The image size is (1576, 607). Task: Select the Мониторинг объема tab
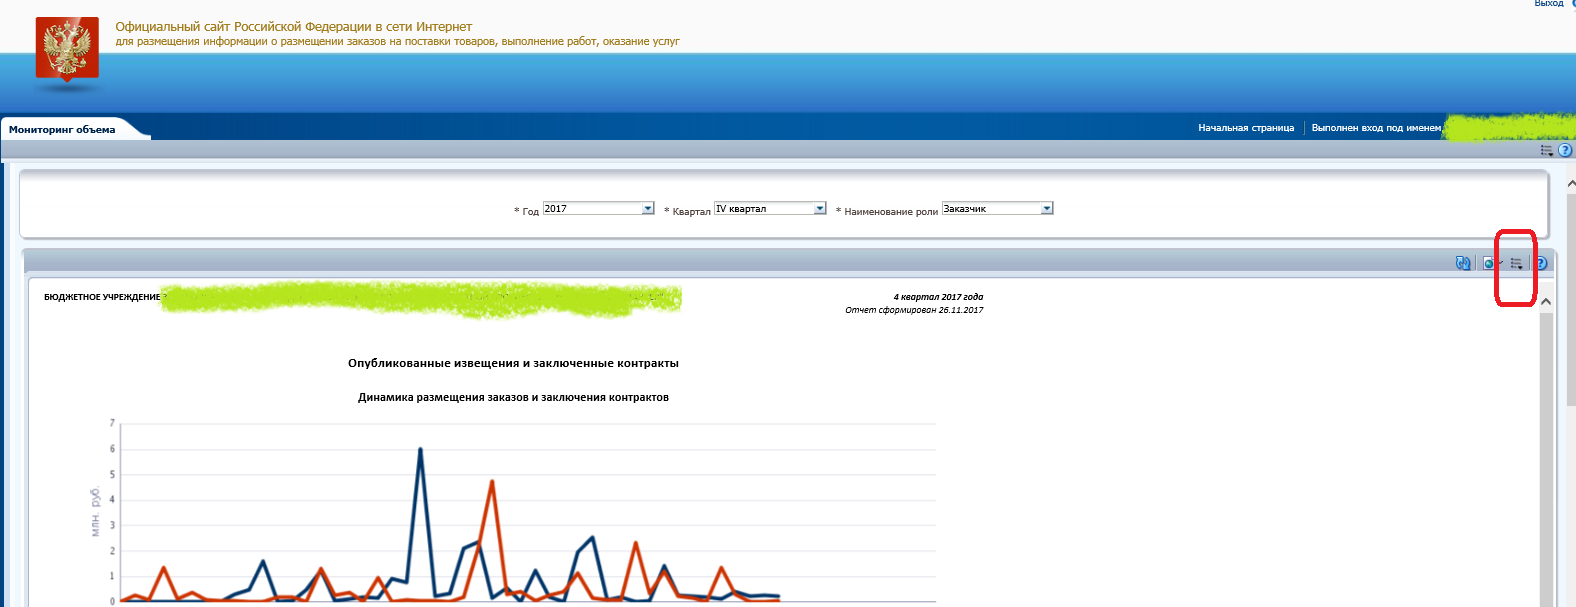[62, 129]
